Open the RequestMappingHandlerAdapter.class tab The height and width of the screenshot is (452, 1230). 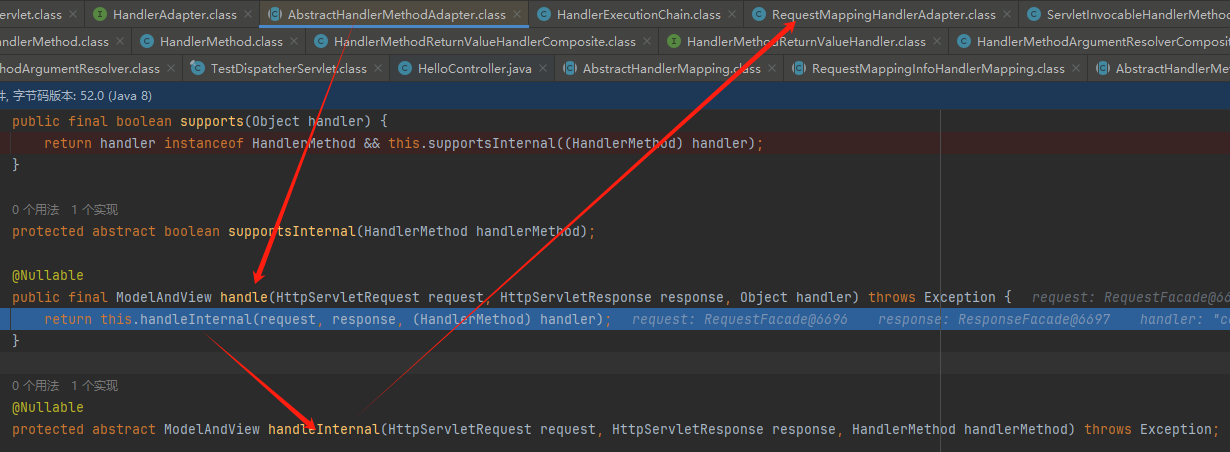click(x=883, y=15)
